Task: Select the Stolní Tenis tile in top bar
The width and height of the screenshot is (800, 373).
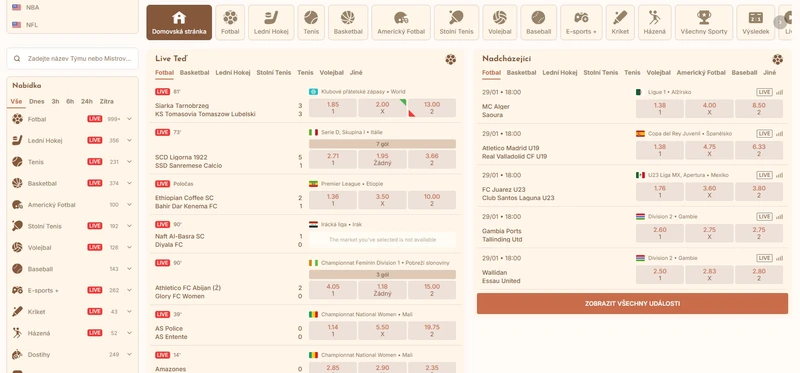Action: click(x=457, y=22)
